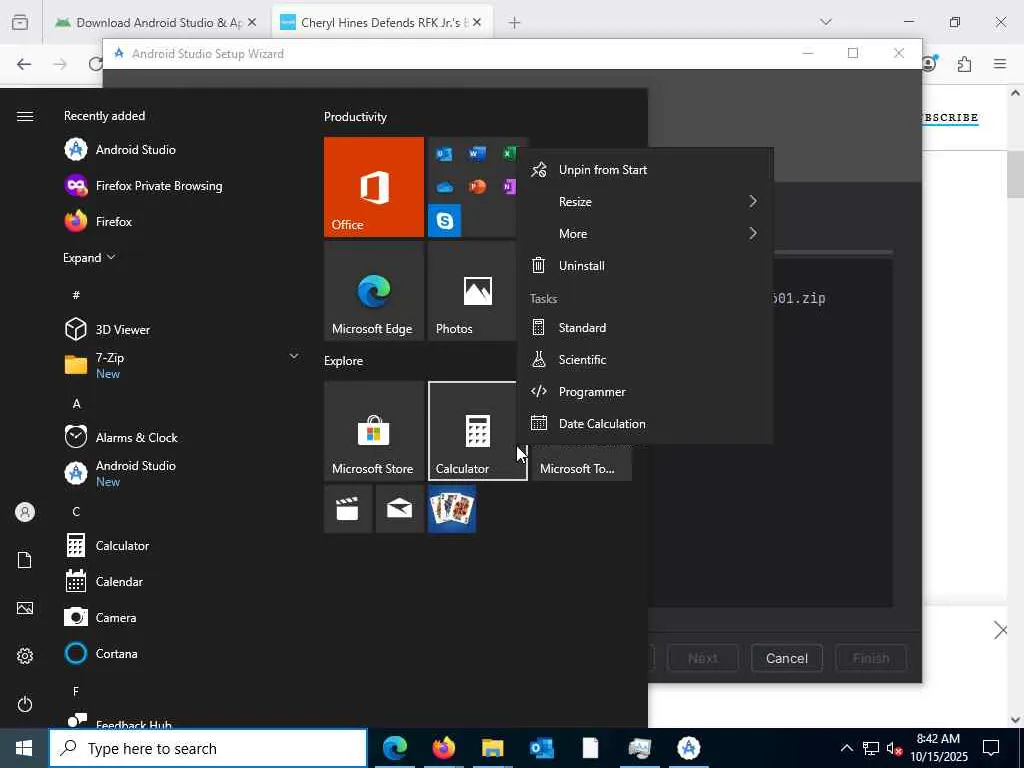Image resolution: width=1024 pixels, height=768 pixels.
Task: Select Unpin from Start
Action: point(645,170)
